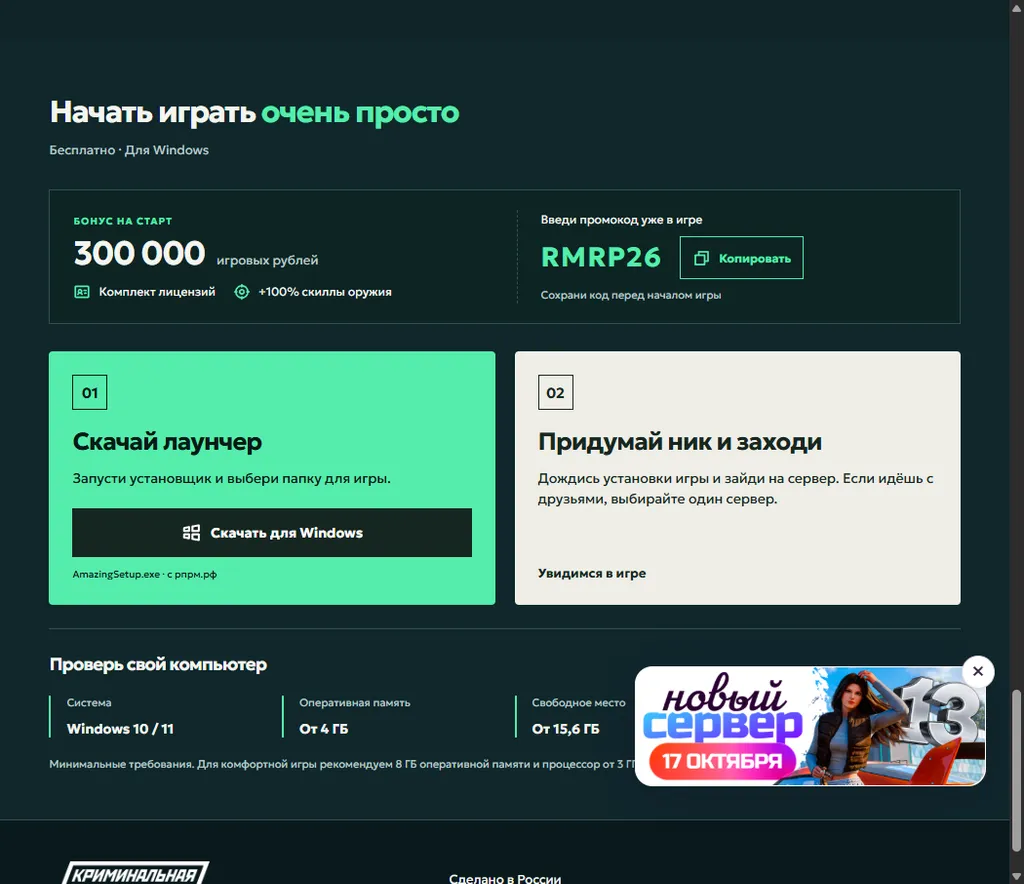Click the Минимальные требования footnote
1024x884 pixels.
[342, 764]
